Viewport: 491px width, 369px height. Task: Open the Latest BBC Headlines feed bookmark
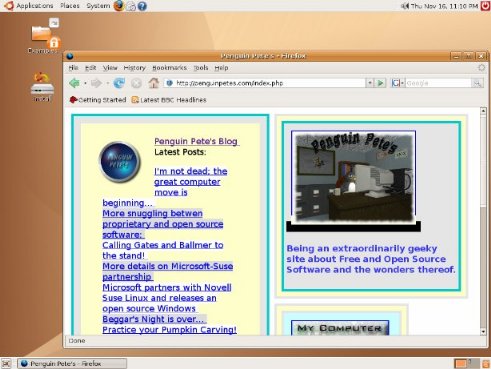pos(169,100)
